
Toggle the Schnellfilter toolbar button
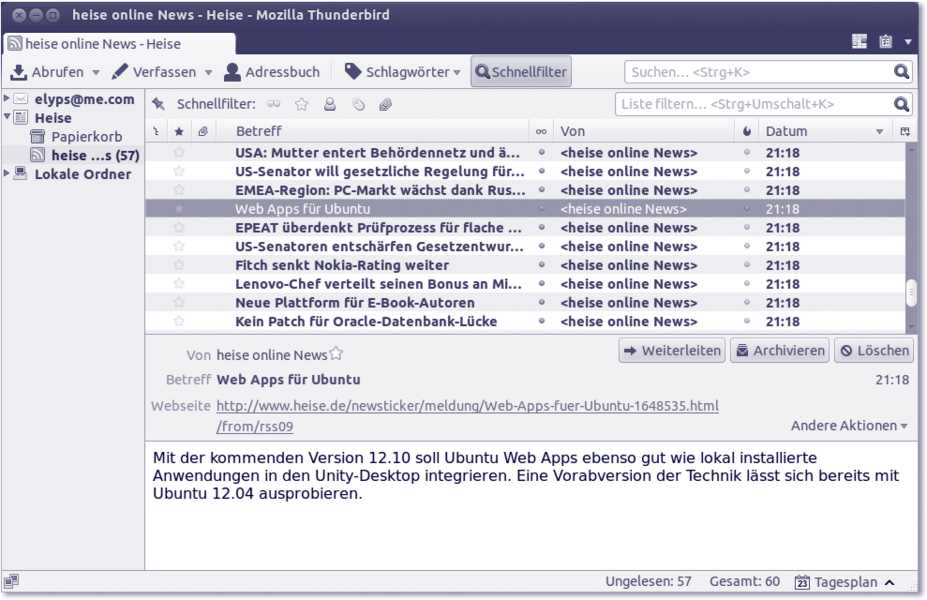521,72
